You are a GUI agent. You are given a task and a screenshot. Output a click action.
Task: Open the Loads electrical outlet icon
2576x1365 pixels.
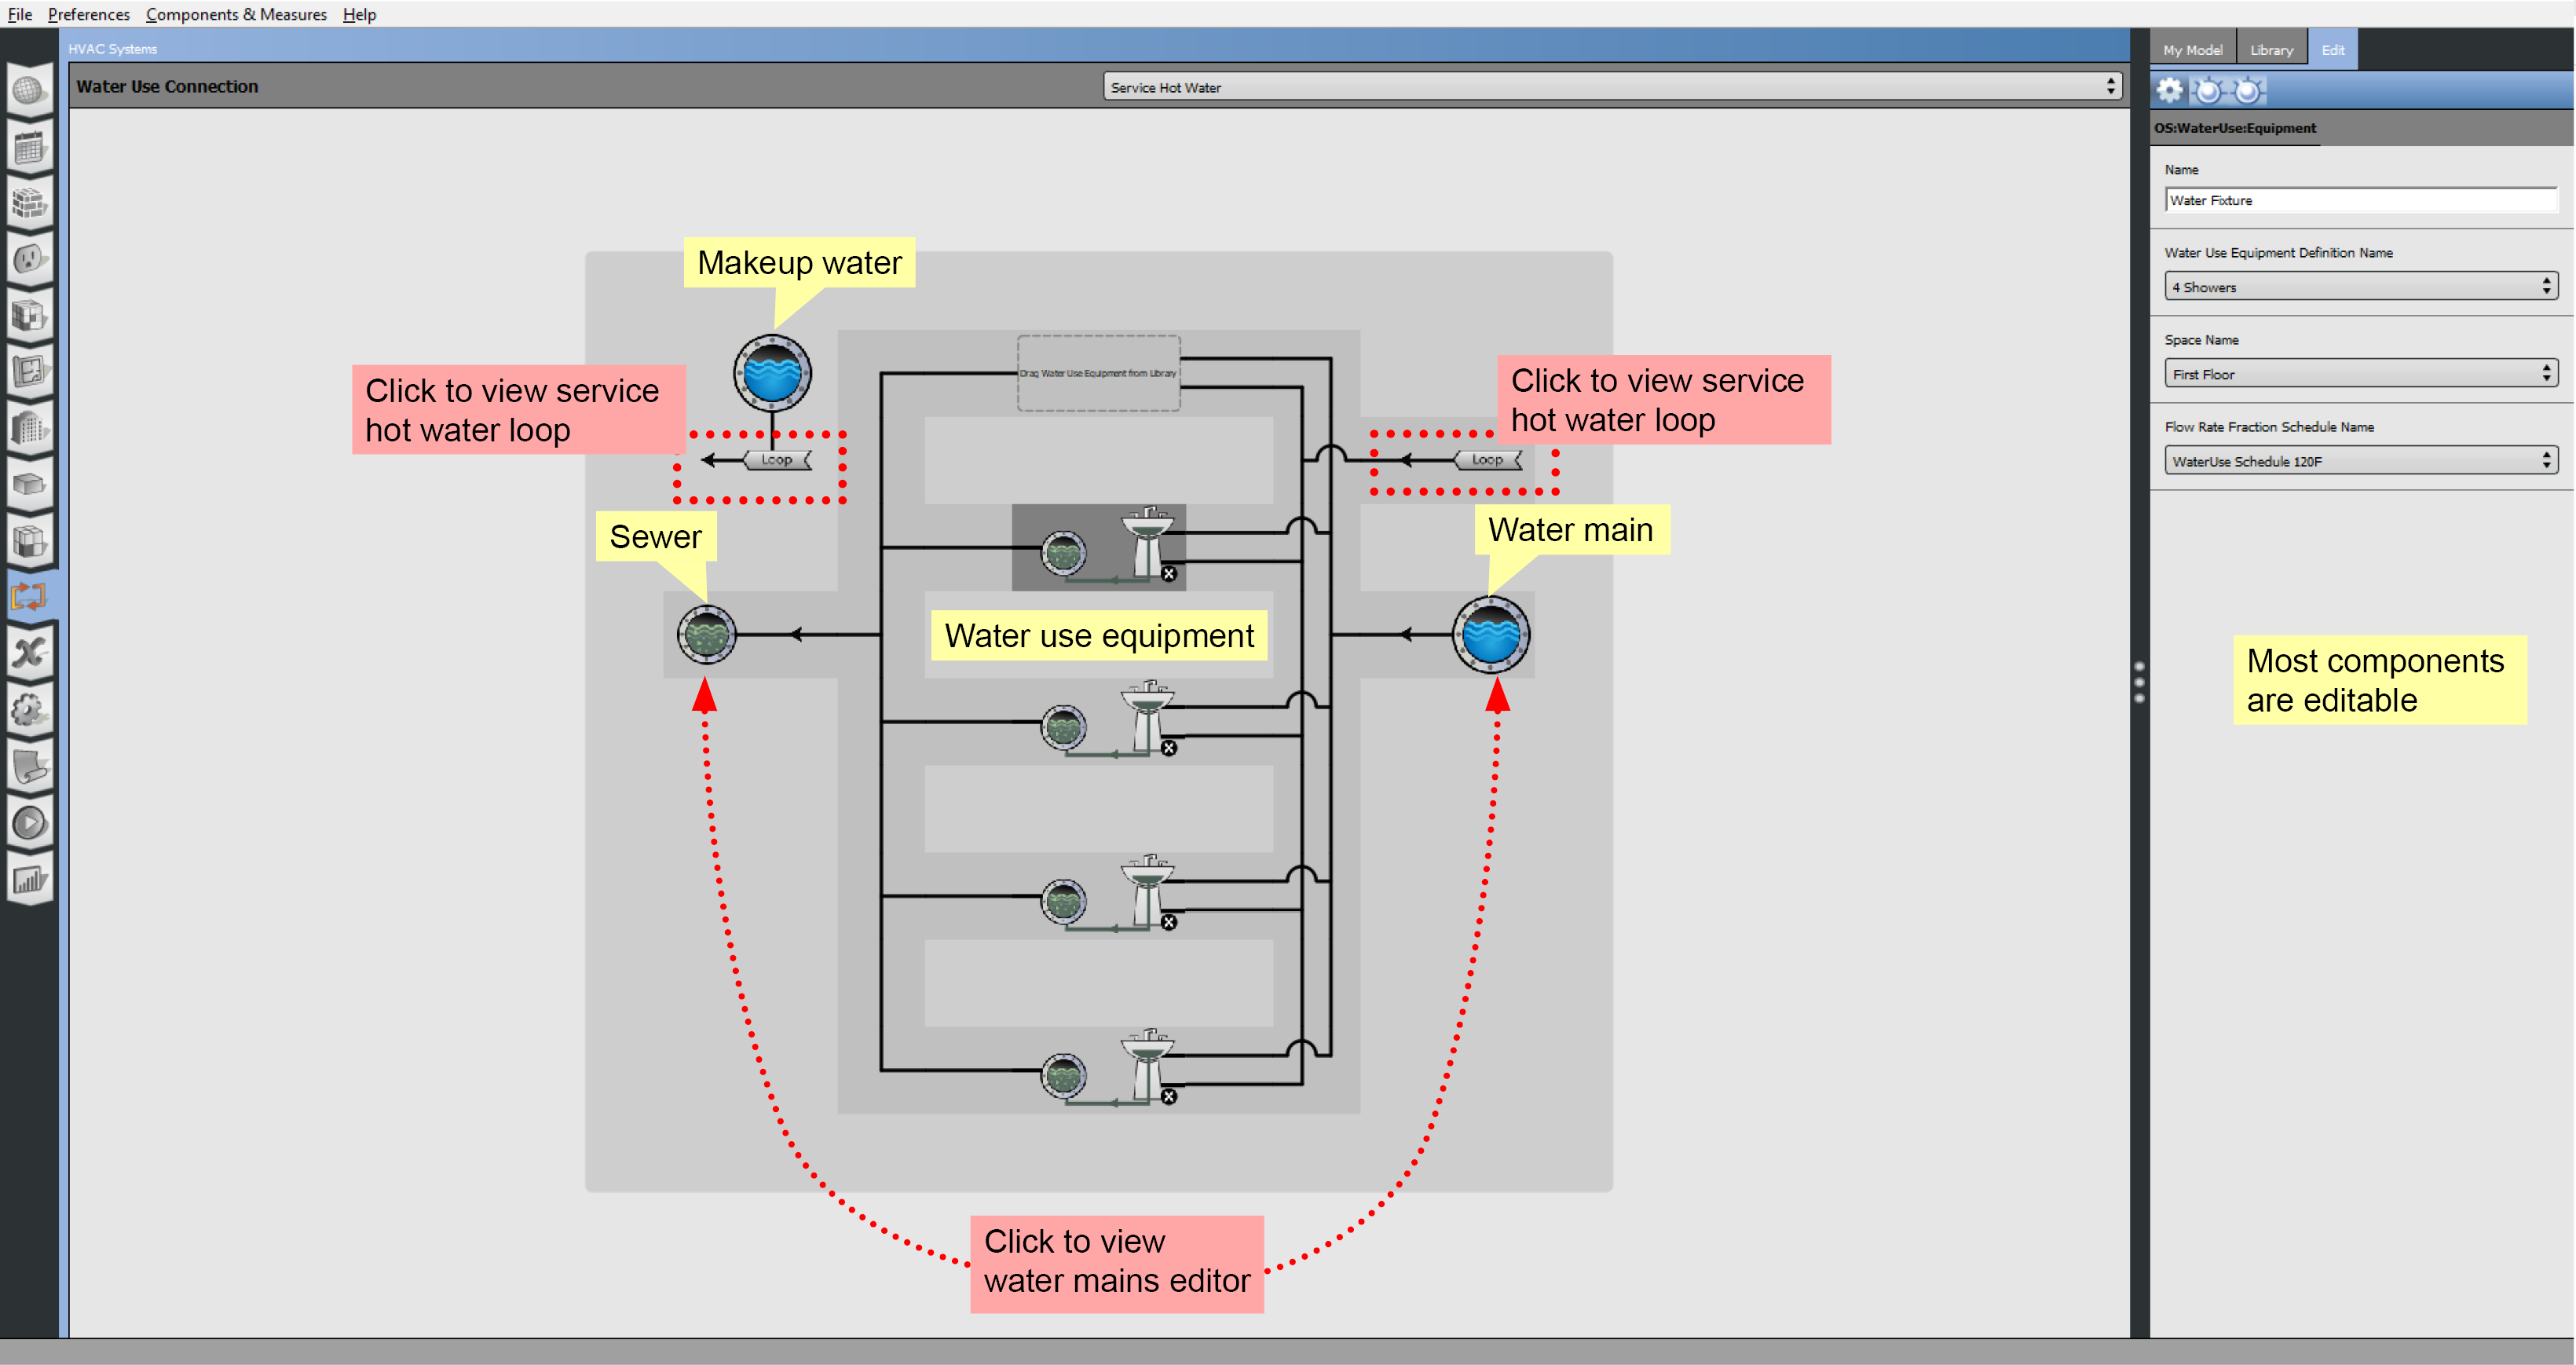(x=29, y=260)
